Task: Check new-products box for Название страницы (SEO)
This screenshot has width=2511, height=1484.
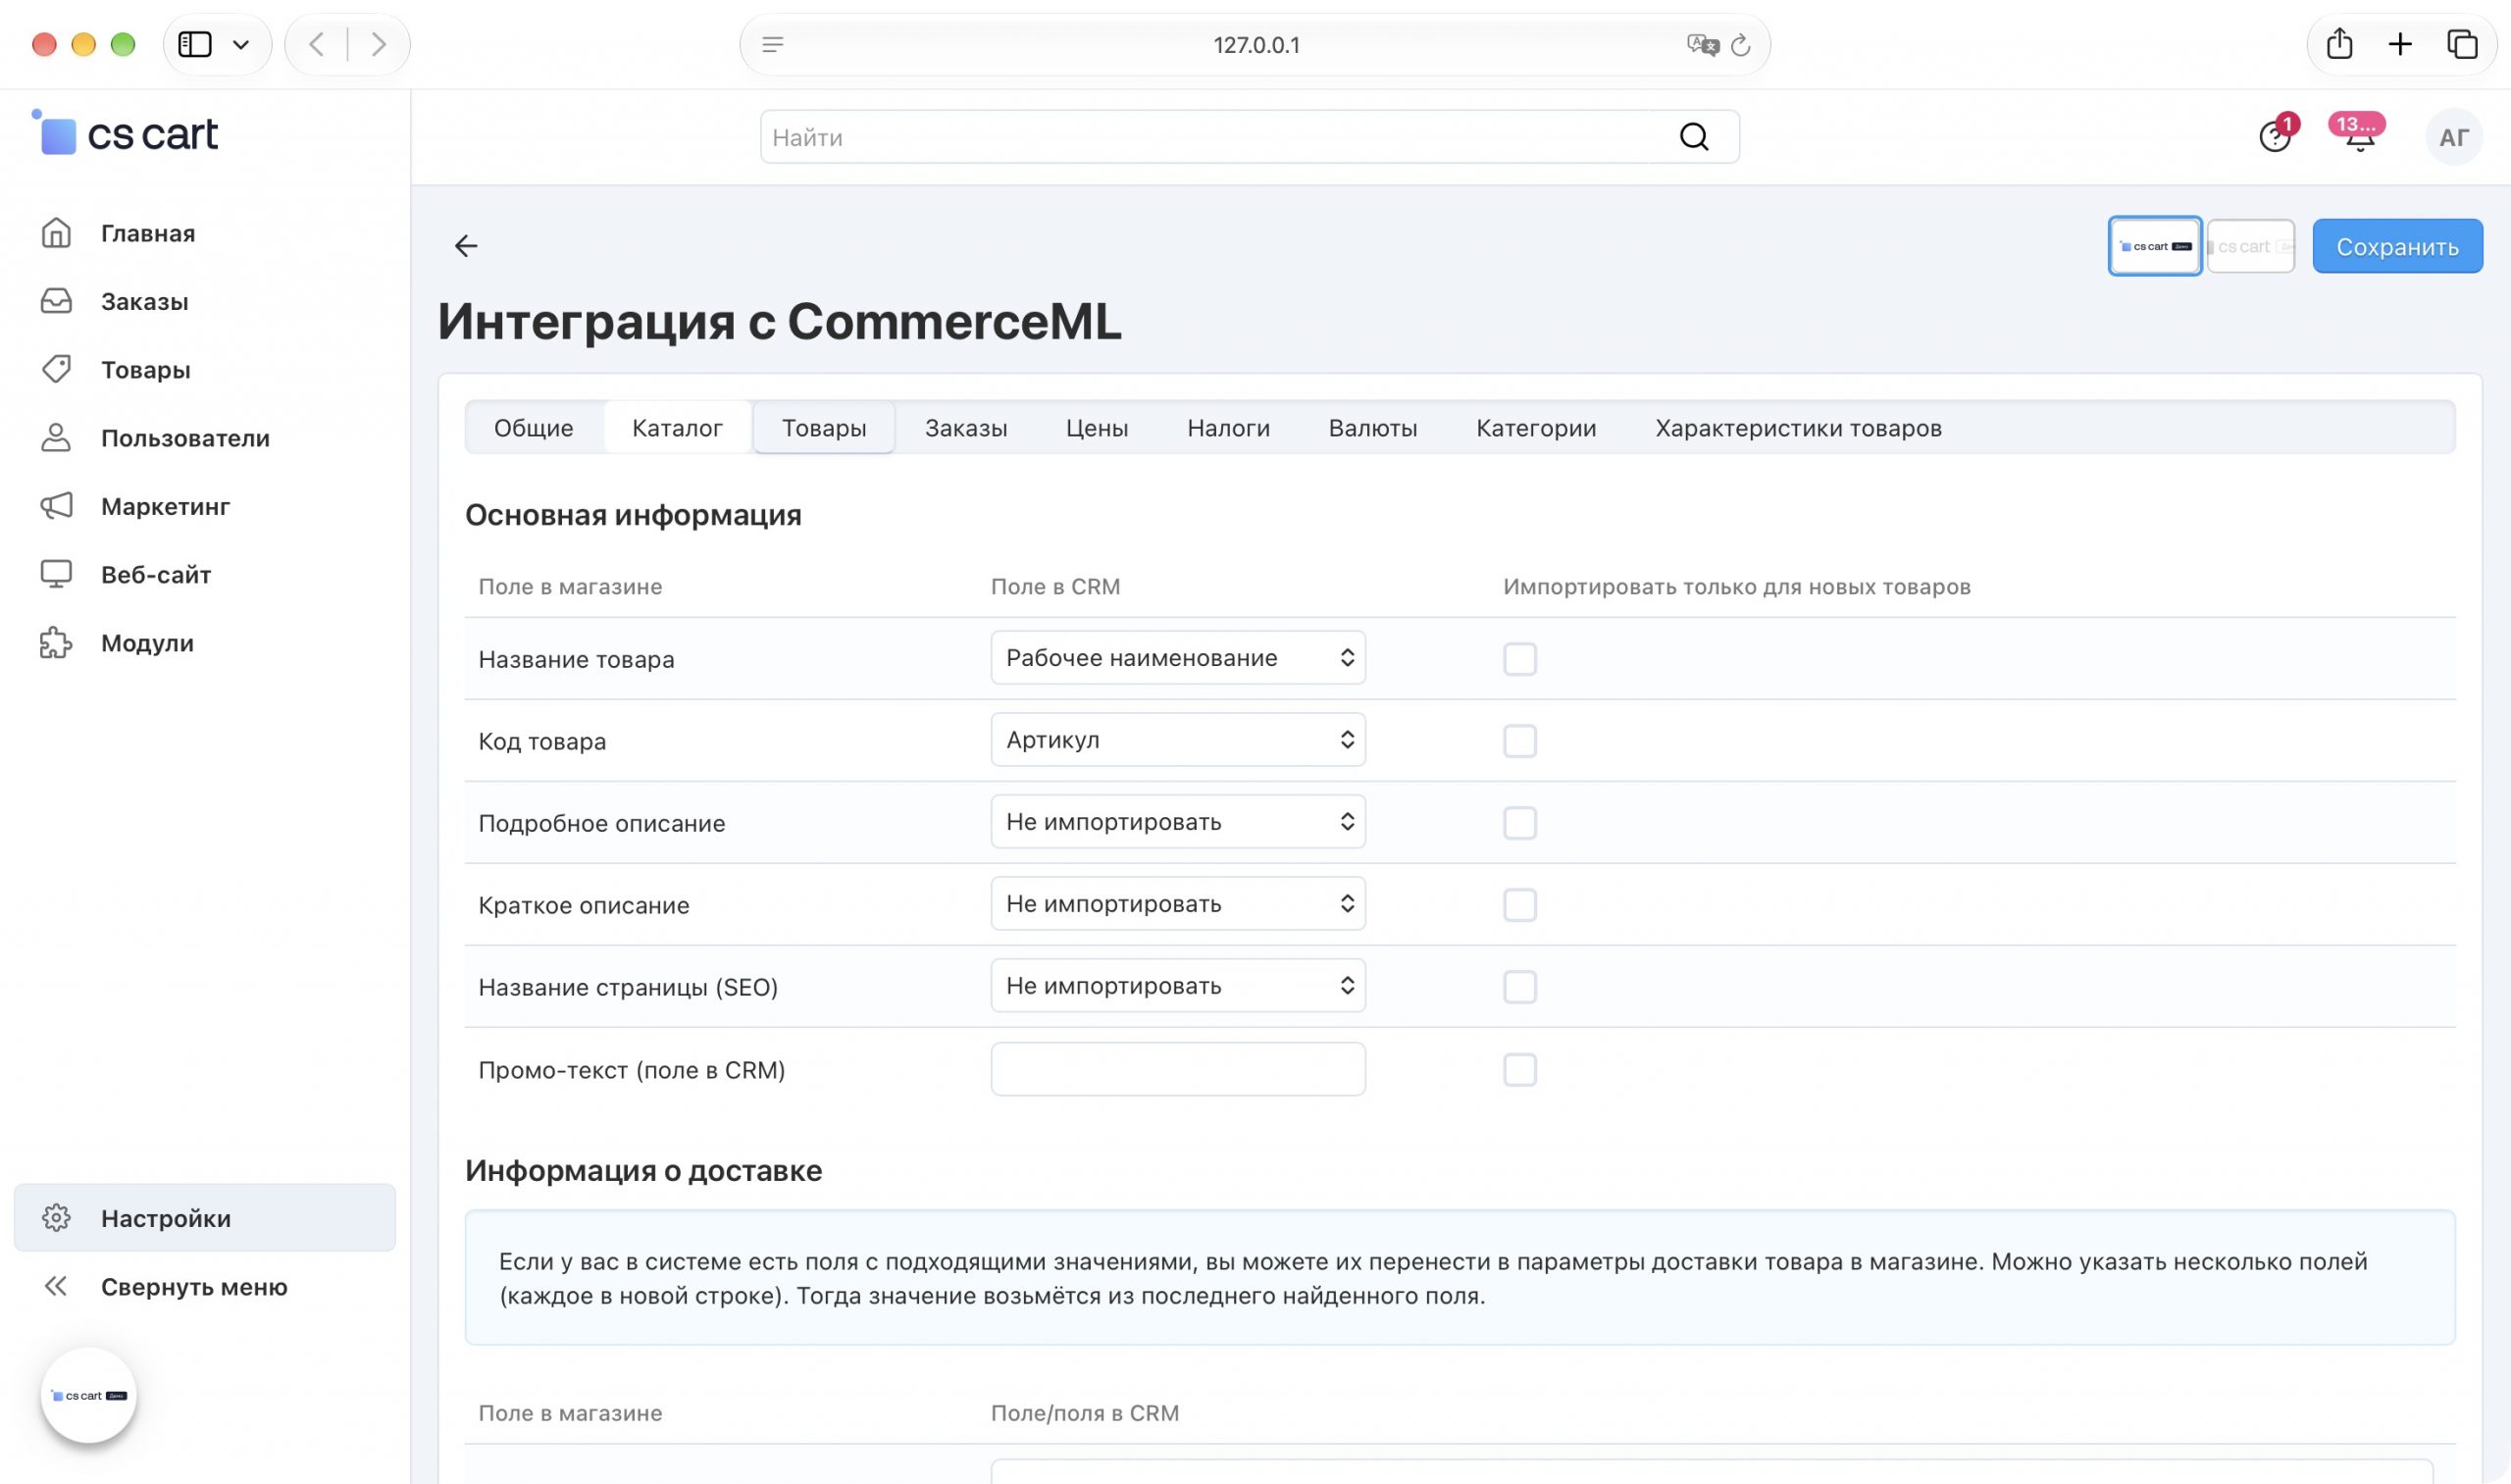Action: pos(1520,987)
